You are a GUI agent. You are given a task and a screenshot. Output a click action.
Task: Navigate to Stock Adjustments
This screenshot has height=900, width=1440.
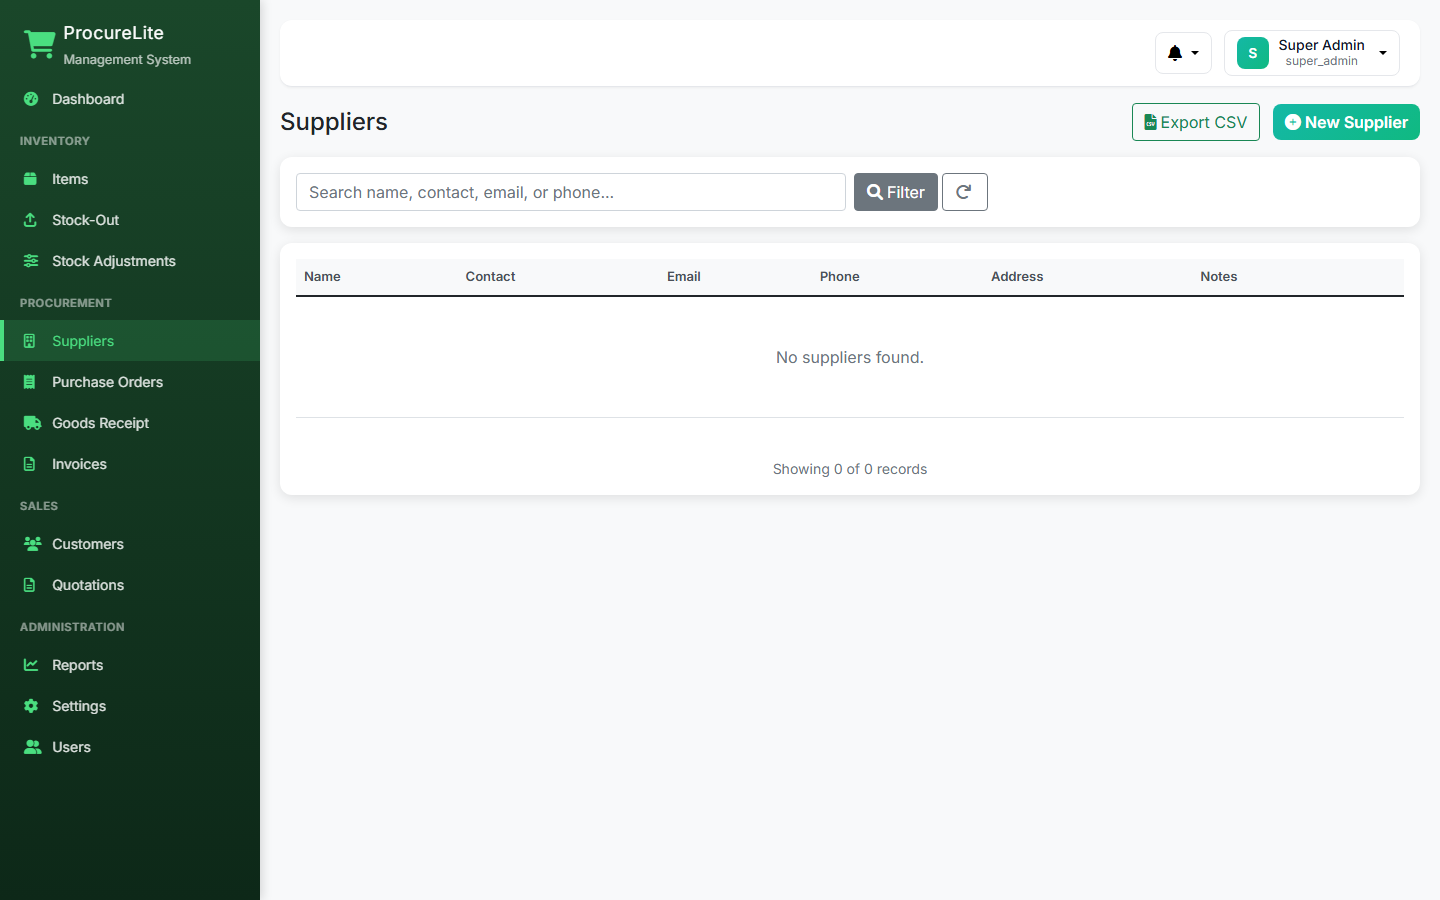tap(130, 261)
